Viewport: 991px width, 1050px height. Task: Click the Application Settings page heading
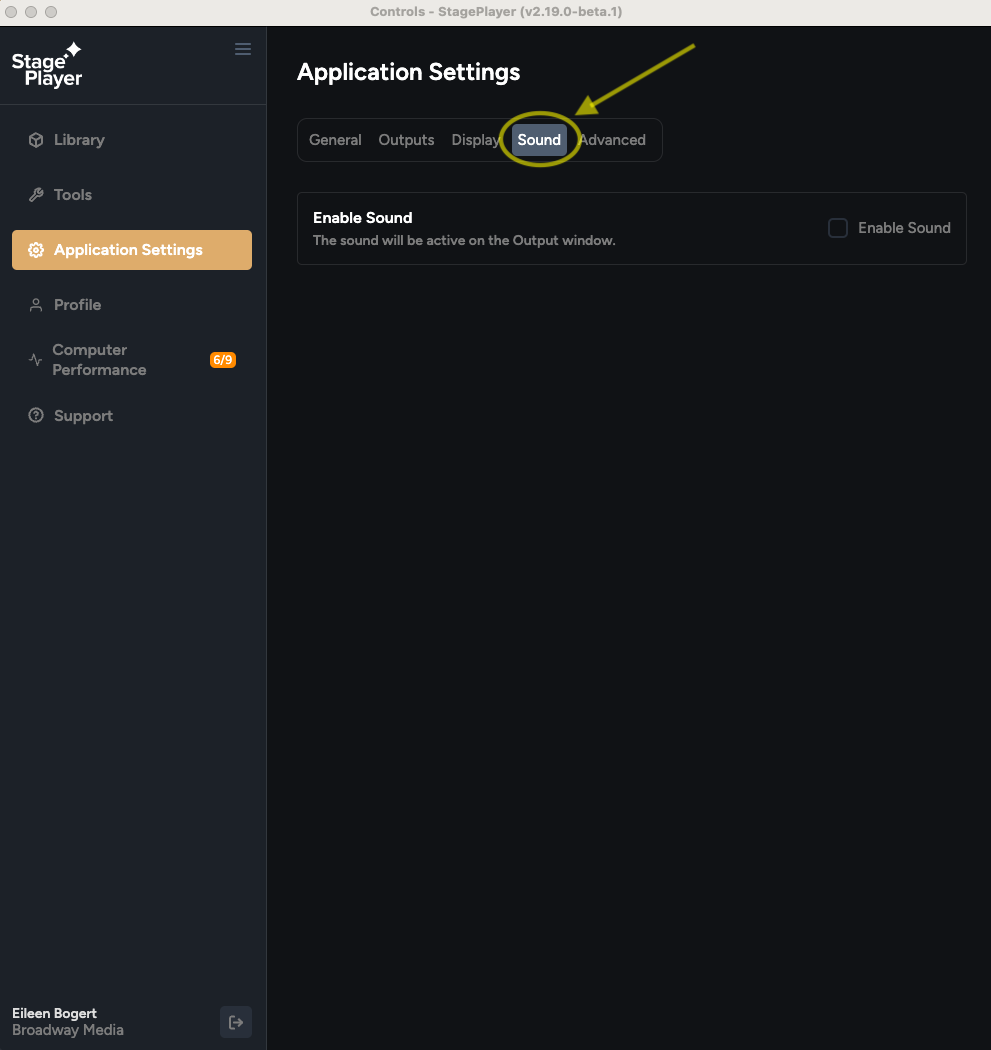coord(408,72)
